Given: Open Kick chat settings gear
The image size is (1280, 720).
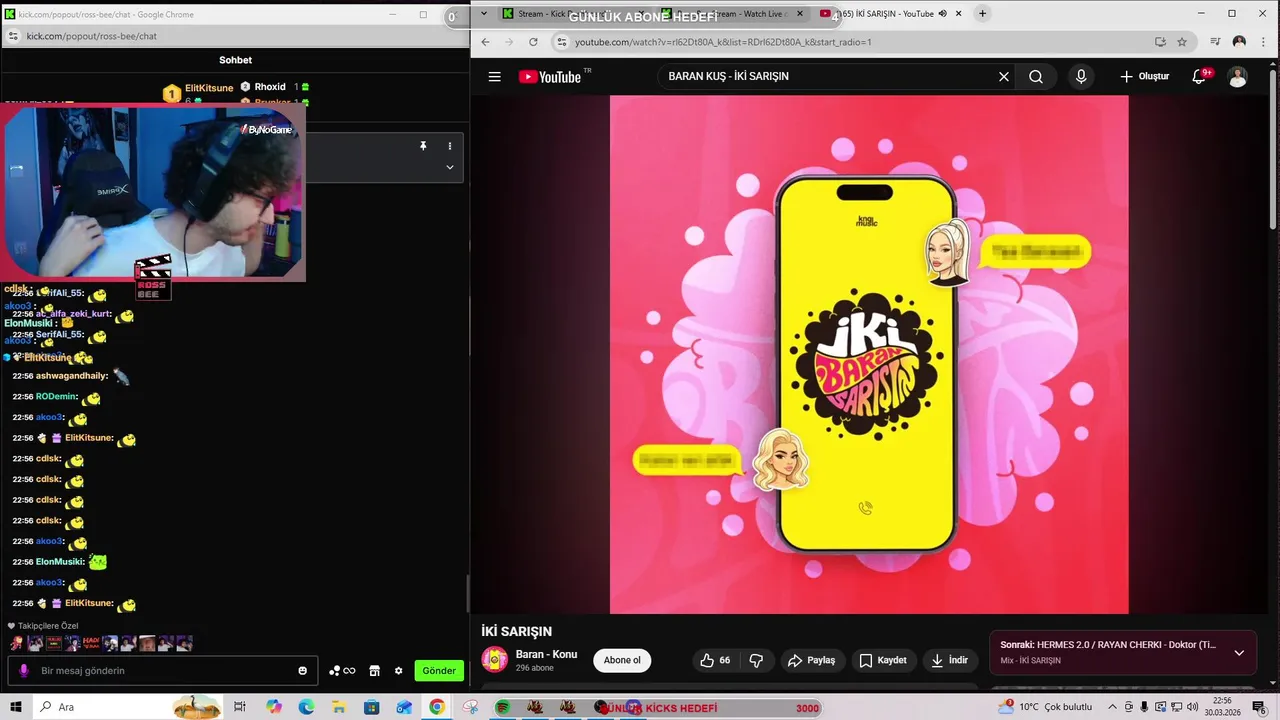Looking at the screenshot, I should click(x=398, y=671).
